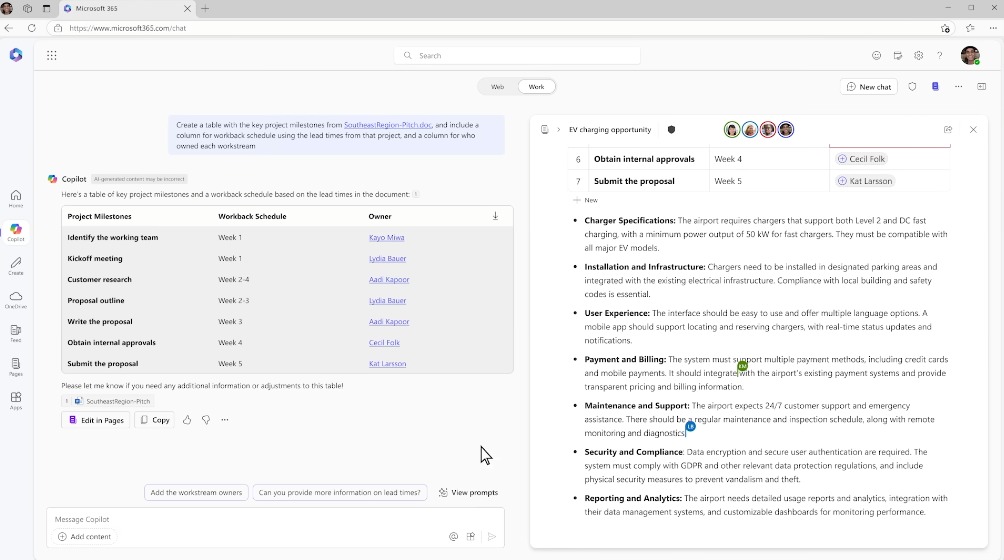Click the share icon in the Pages panel
Viewport: 1004px width, 560px height.
point(948,130)
